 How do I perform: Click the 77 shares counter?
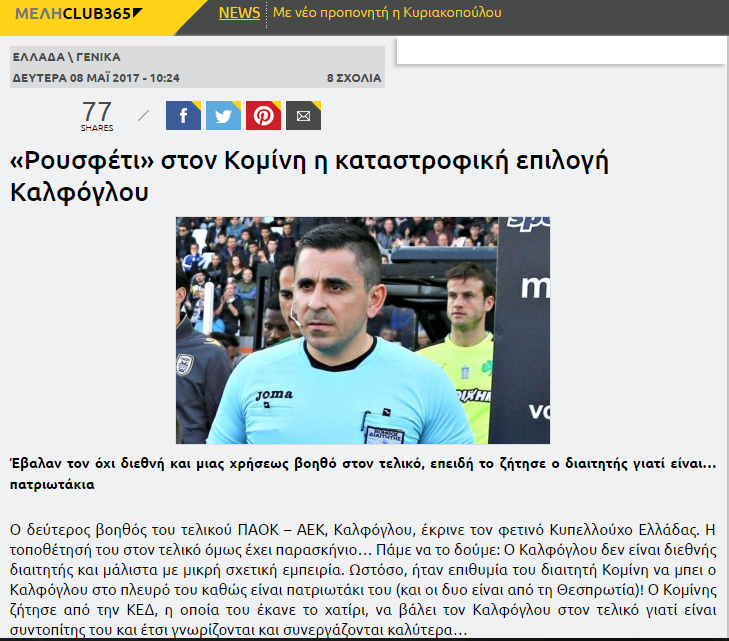tap(97, 116)
